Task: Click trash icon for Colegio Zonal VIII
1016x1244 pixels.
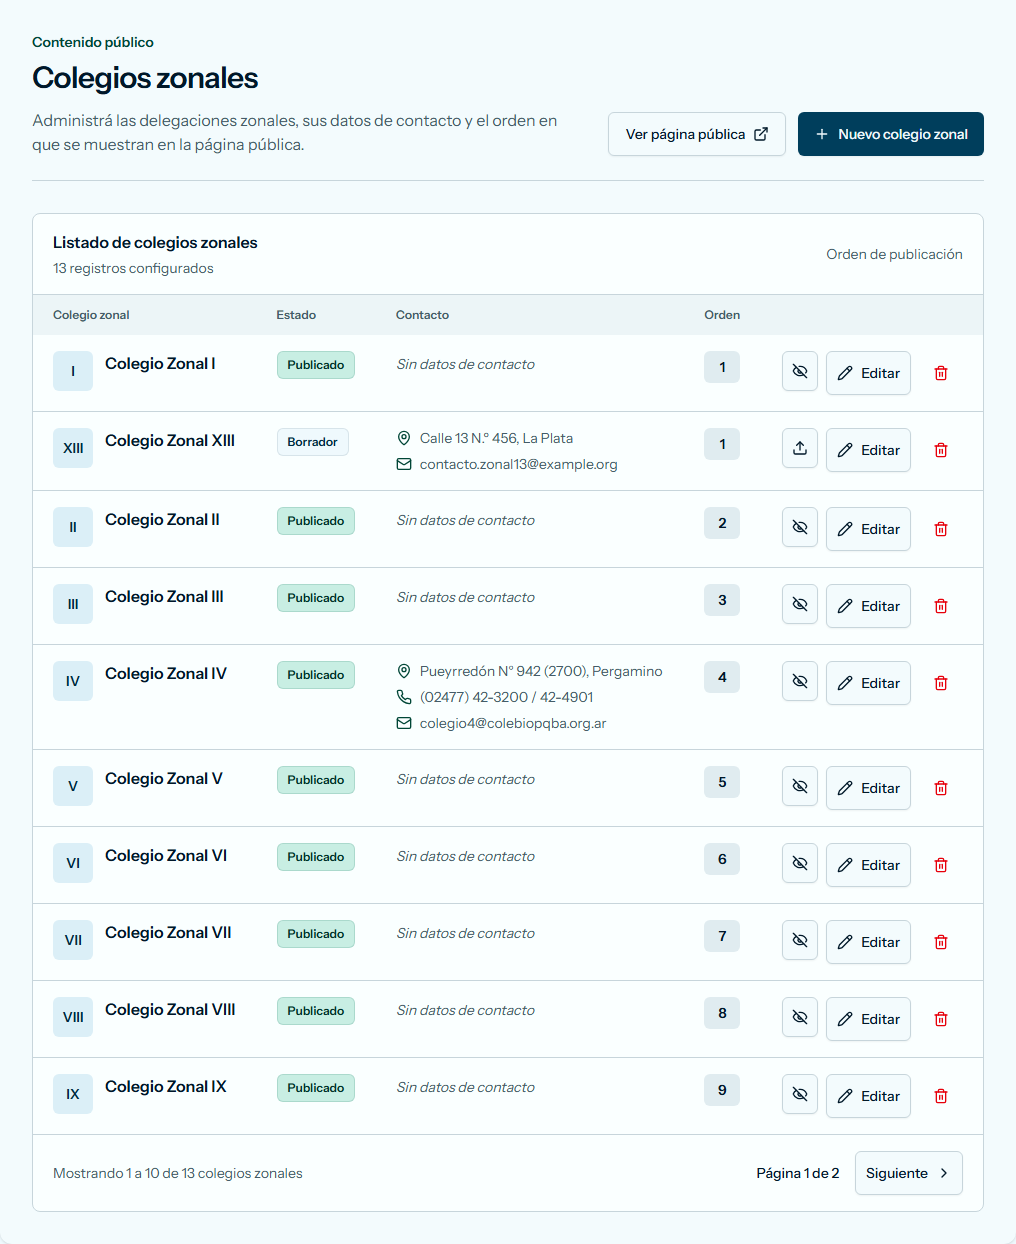Action: pos(941,1019)
